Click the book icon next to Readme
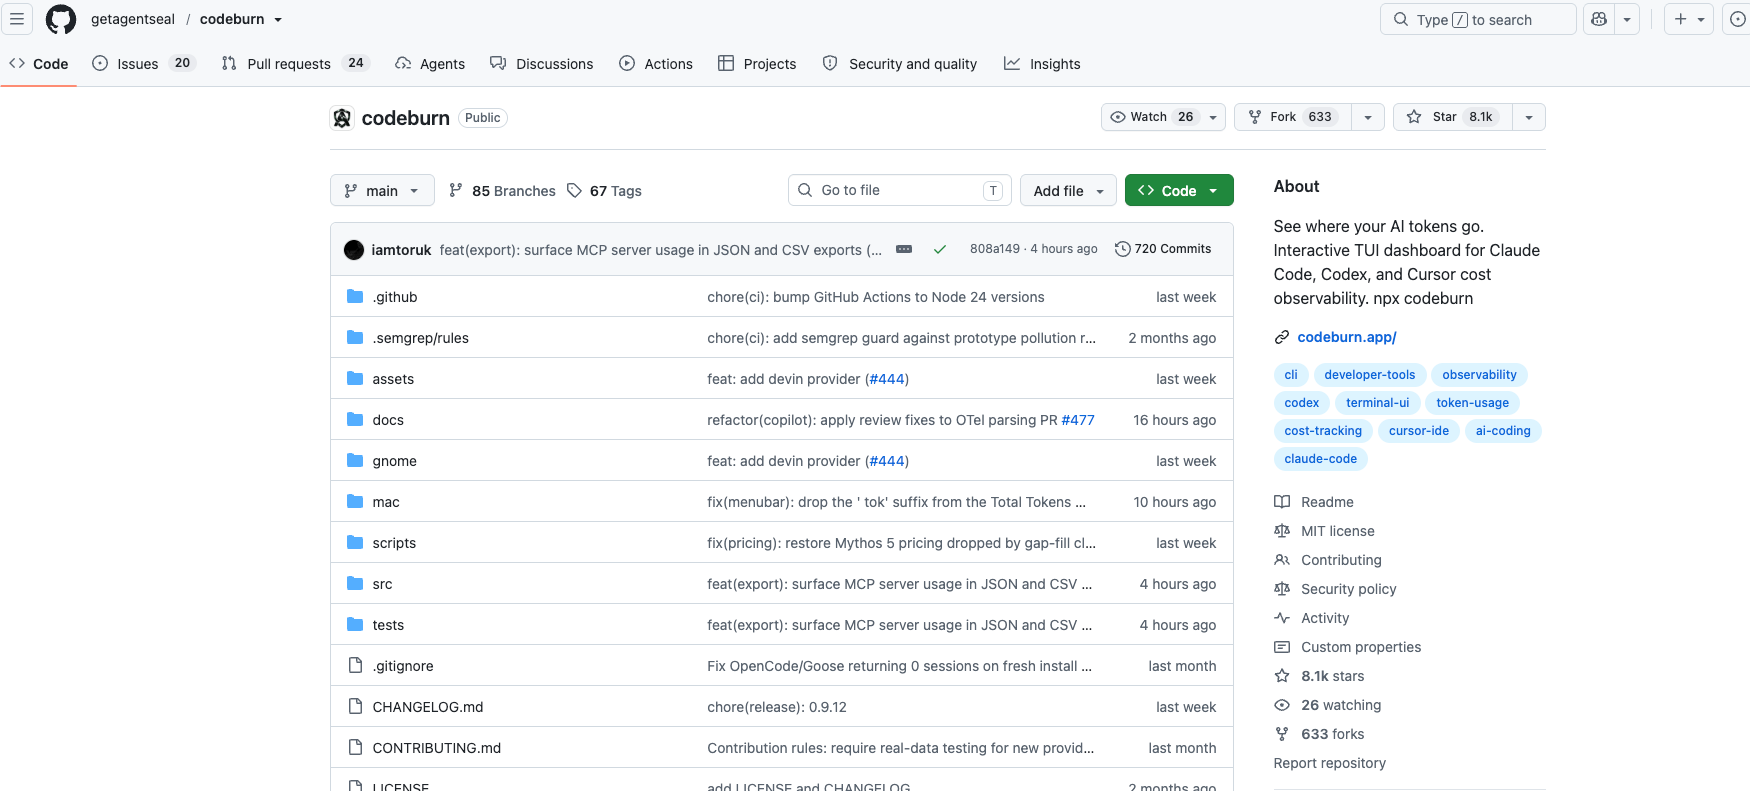1750x791 pixels. (1282, 502)
